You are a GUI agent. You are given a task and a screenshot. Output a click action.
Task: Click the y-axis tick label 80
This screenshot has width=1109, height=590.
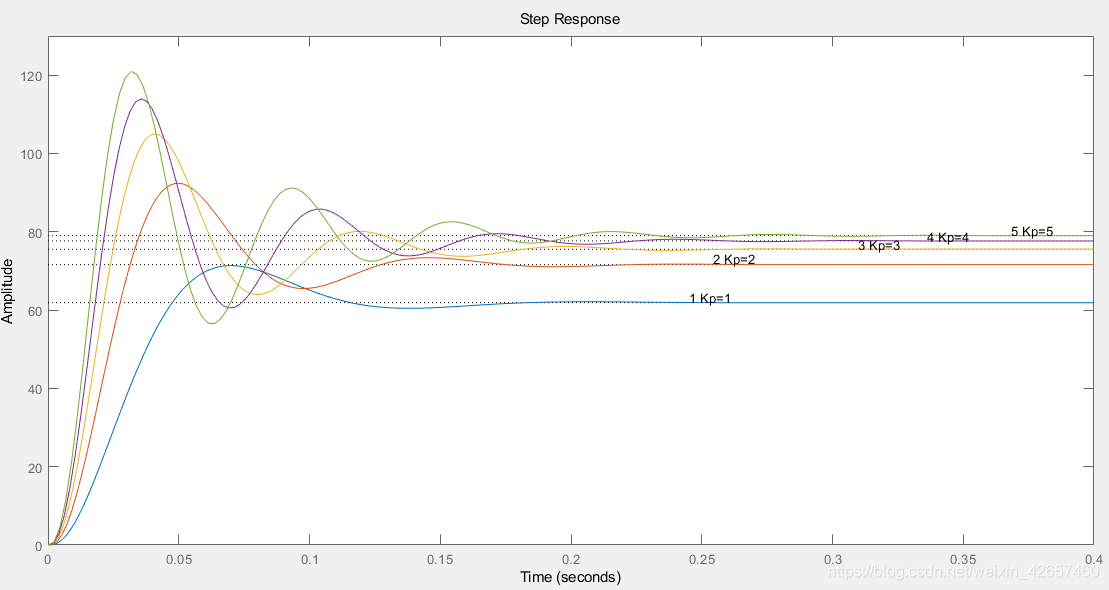pyautogui.click(x=34, y=233)
